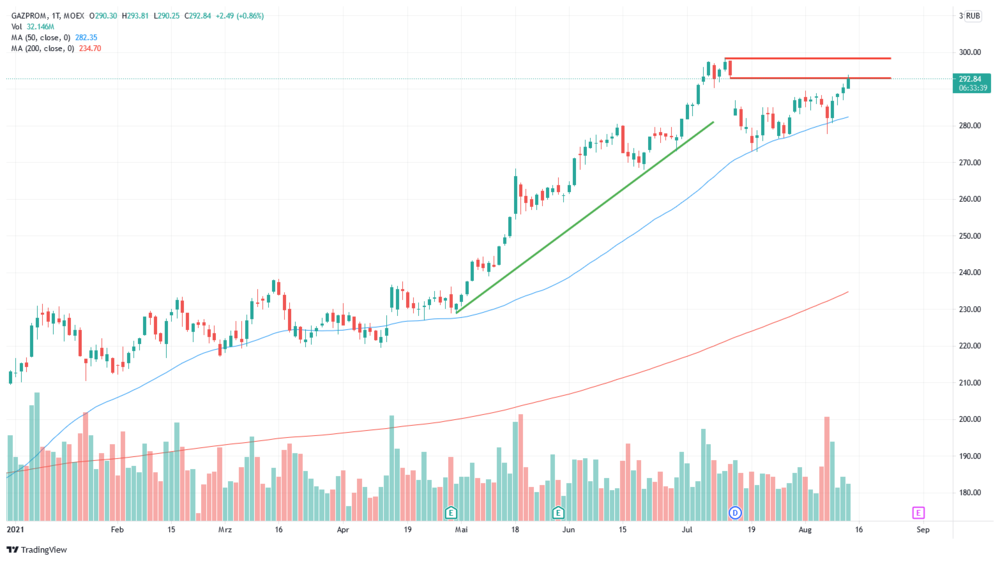The height and width of the screenshot is (561, 1000).
Task: Click the 240.00 price axis label
Action: [x=969, y=272]
